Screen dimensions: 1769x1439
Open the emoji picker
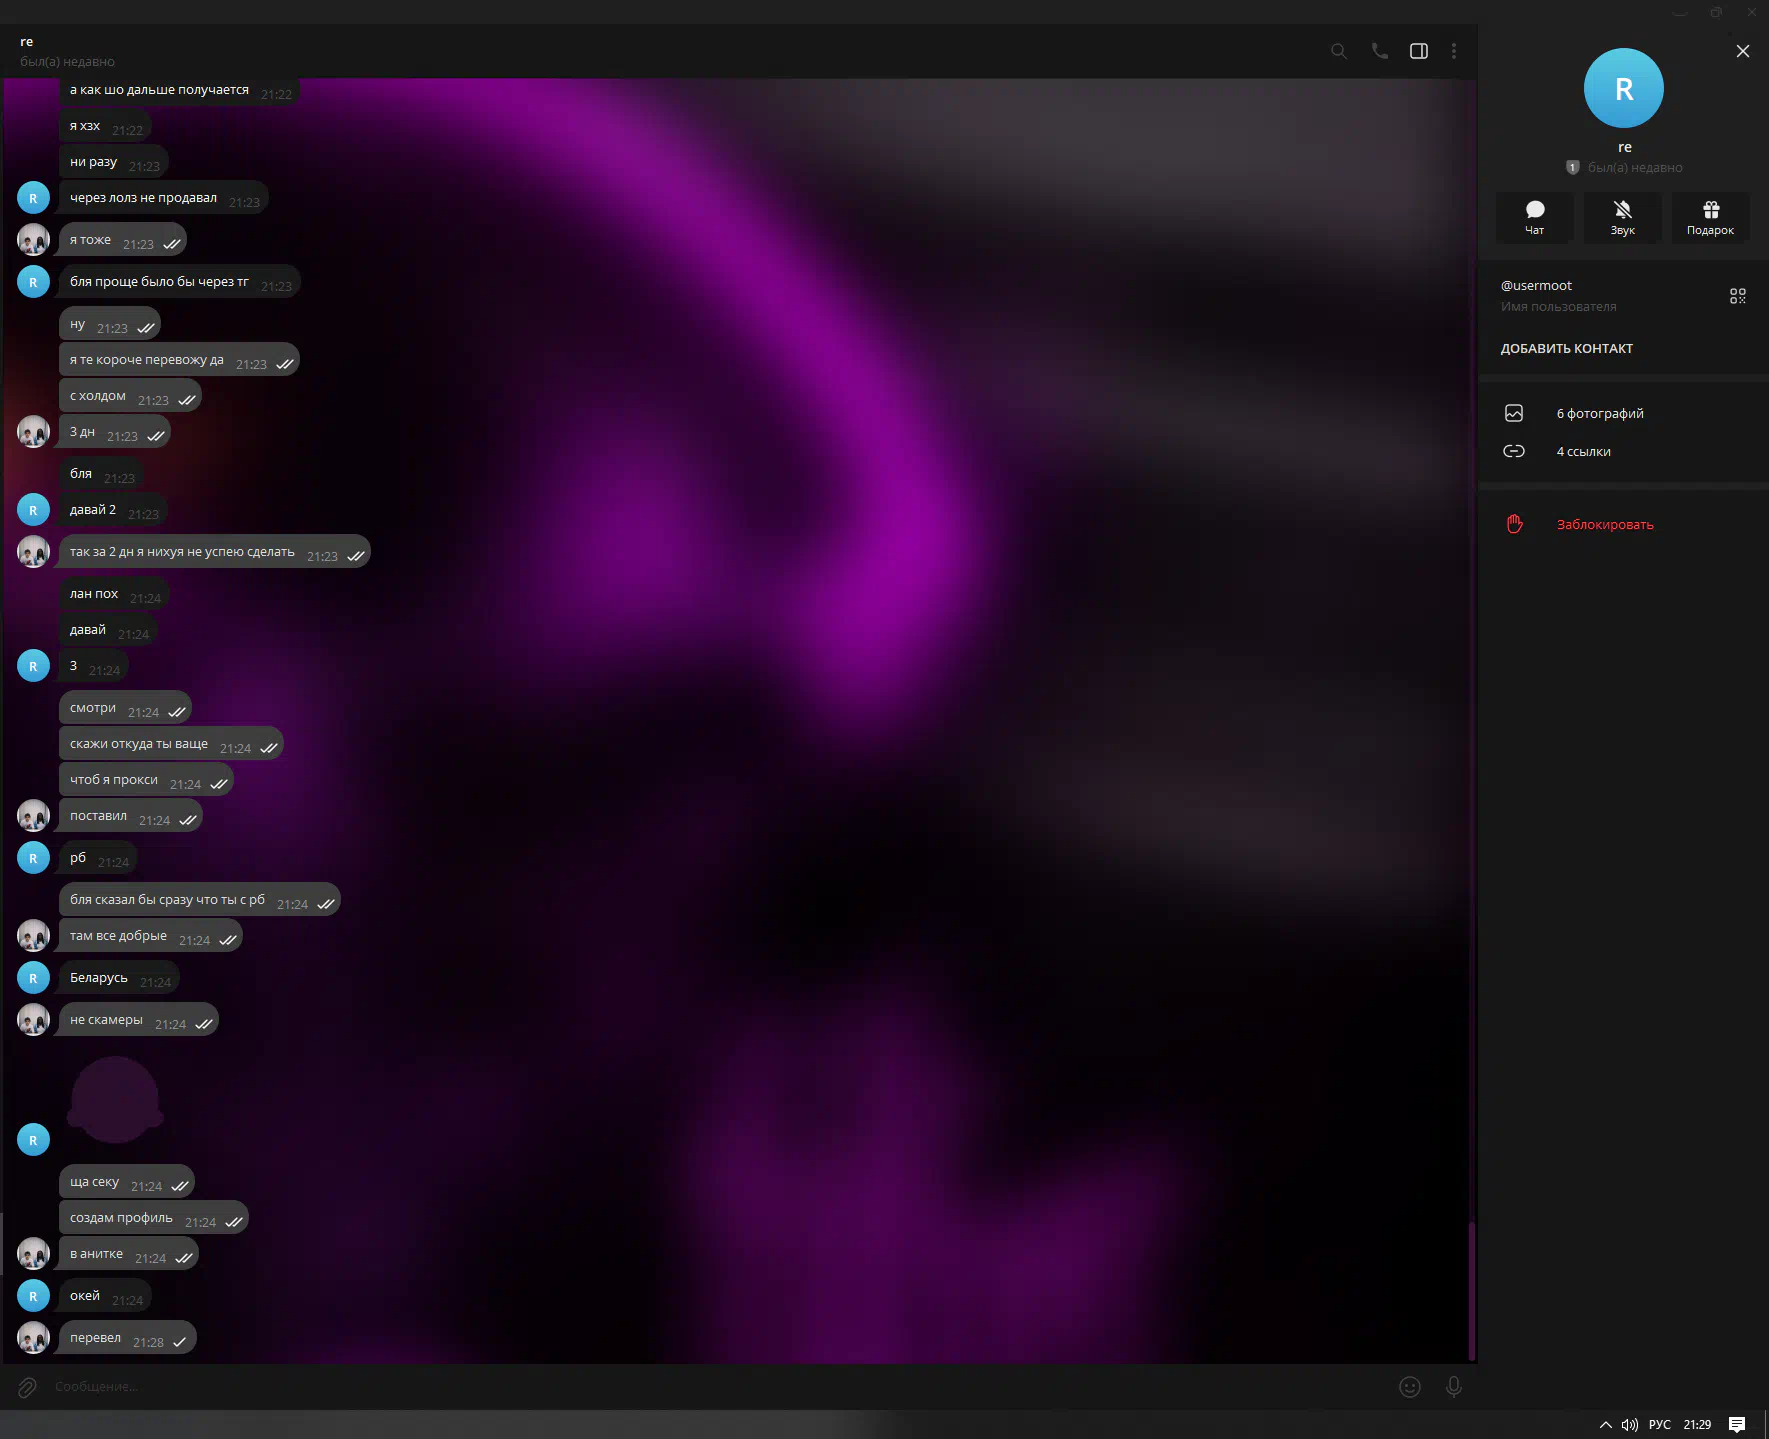pyautogui.click(x=1409, y=1387)
